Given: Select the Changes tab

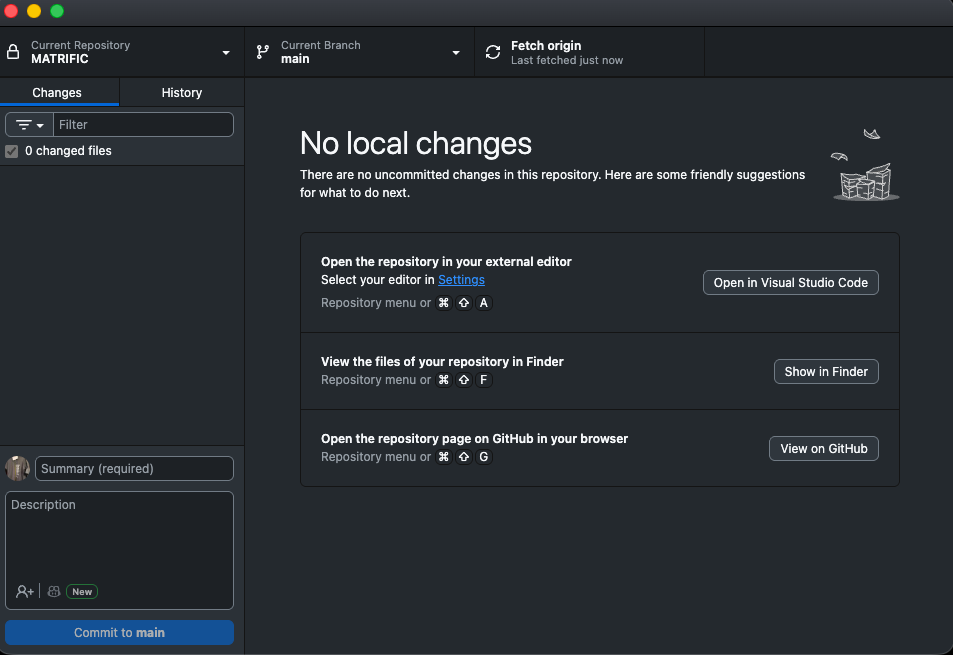Looking at the screenshot, I should coord(57,93).
